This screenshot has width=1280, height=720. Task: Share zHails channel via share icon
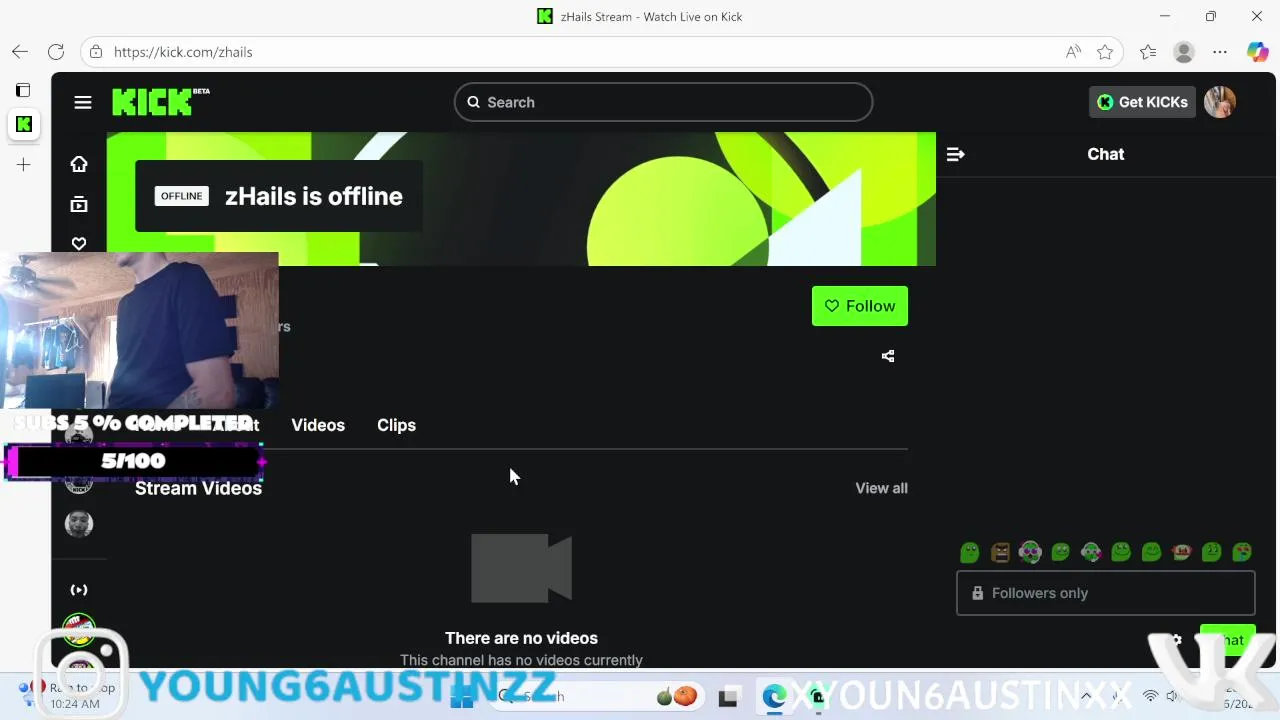click(x=888, y=356)
